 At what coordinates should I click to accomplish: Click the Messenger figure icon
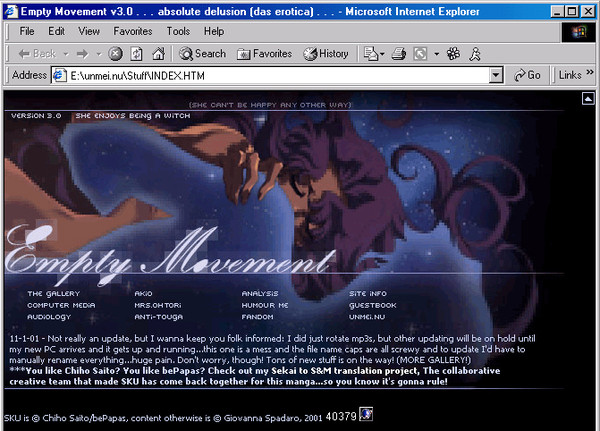point(475,54)
